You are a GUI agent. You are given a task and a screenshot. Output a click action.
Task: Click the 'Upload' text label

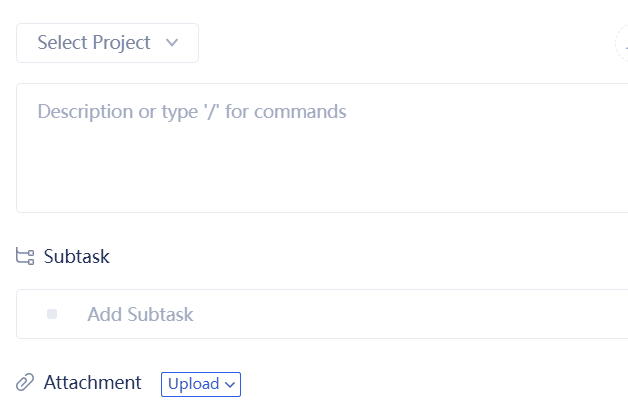(x=193, y=384)
